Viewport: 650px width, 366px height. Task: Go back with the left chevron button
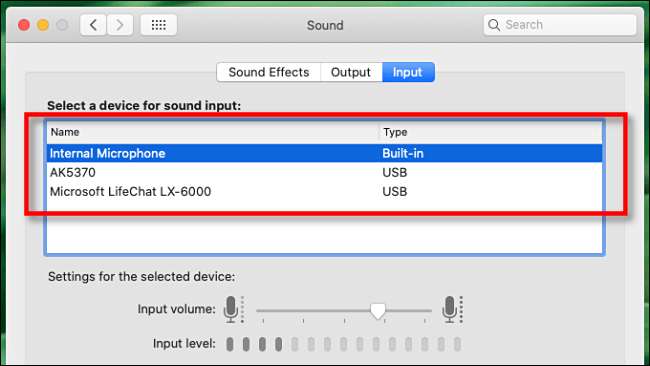(x=93, y=25)
